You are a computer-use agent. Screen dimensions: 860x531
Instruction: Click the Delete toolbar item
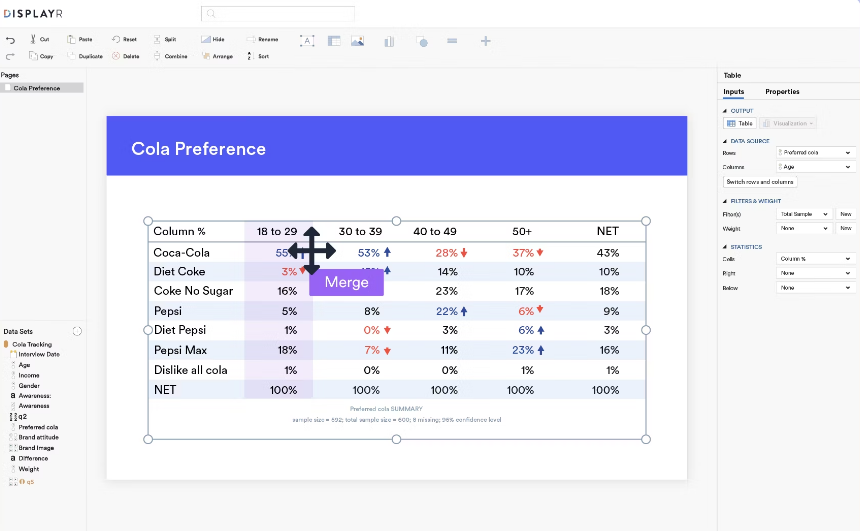click(x=126, y=56)
